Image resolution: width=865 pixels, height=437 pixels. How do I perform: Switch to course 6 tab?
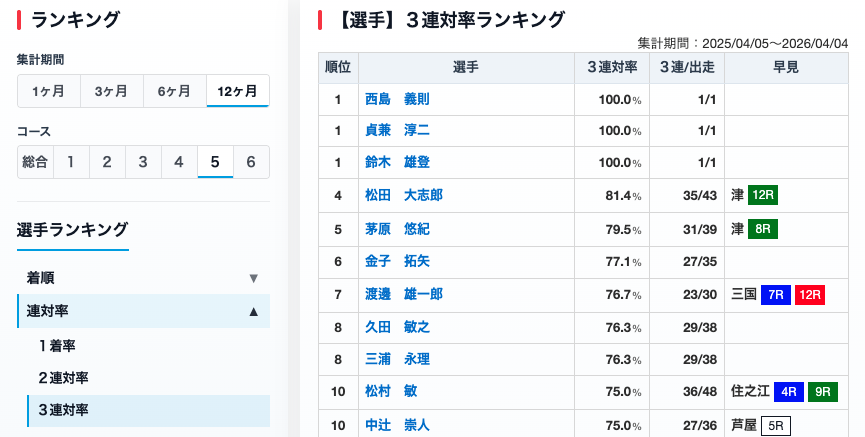click(x=251, y=162)
